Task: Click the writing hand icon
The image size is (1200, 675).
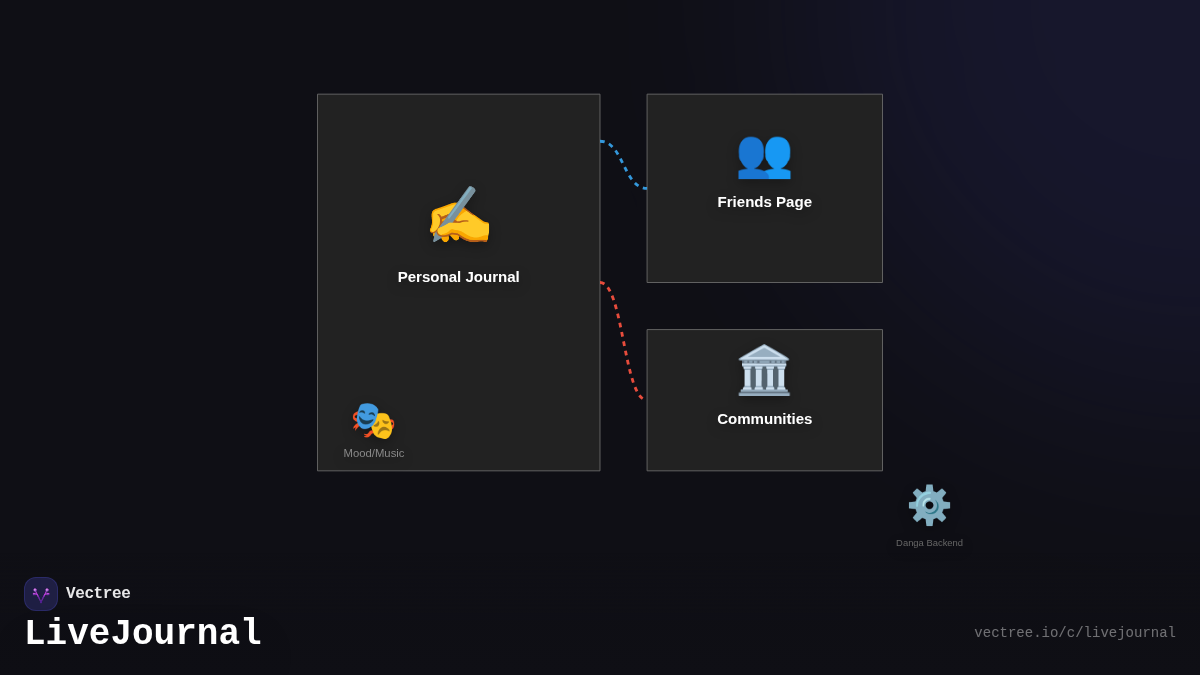Action: coord(459,215)
